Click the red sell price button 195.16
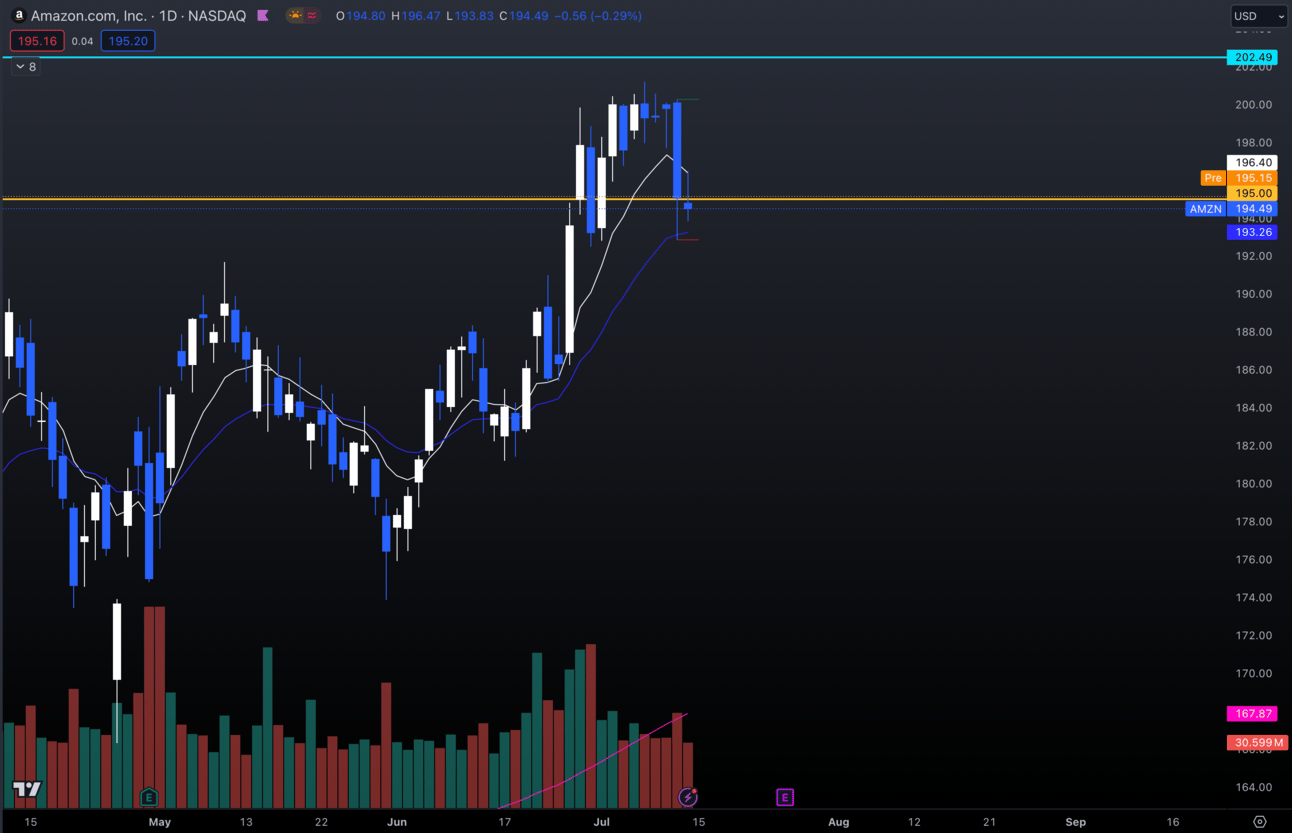The image size is (1292, 833). [37, 41]
